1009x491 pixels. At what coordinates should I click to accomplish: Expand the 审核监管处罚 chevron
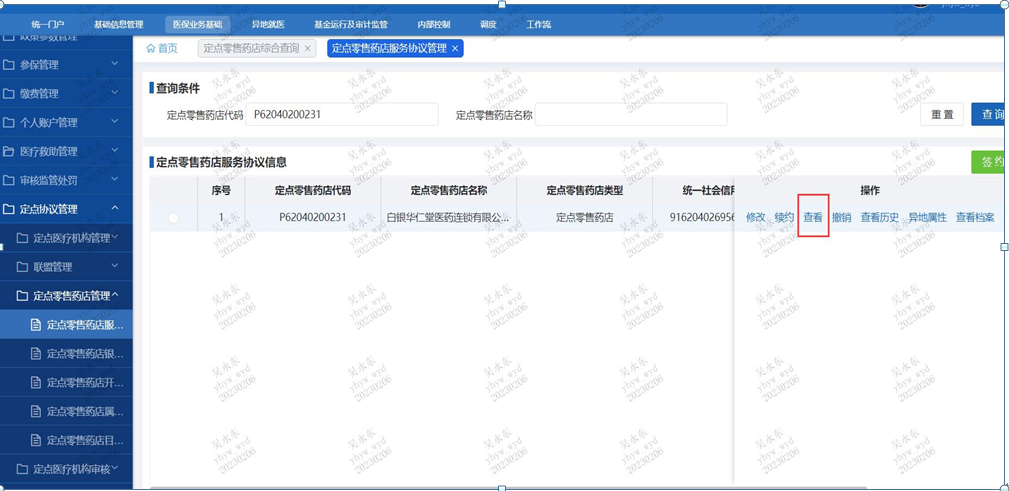[115, 179]
